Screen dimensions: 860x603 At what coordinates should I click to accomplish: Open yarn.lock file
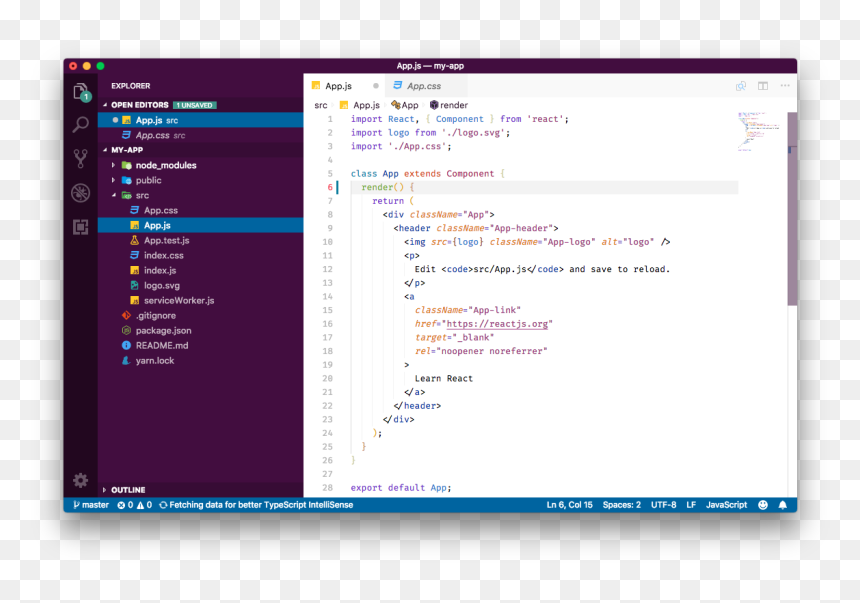pos(201,360)
